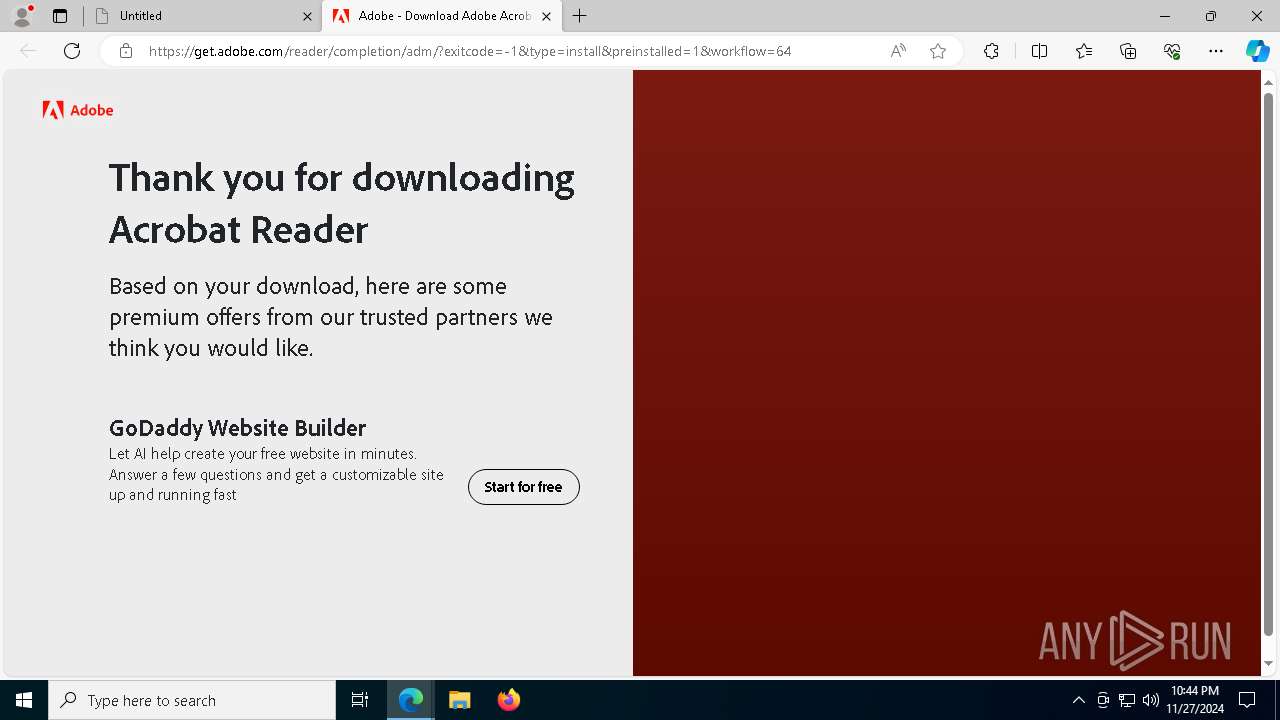This screenshot has height=720, width=1280.
Task: Restore down the browser window
Action: (1211, 16)
